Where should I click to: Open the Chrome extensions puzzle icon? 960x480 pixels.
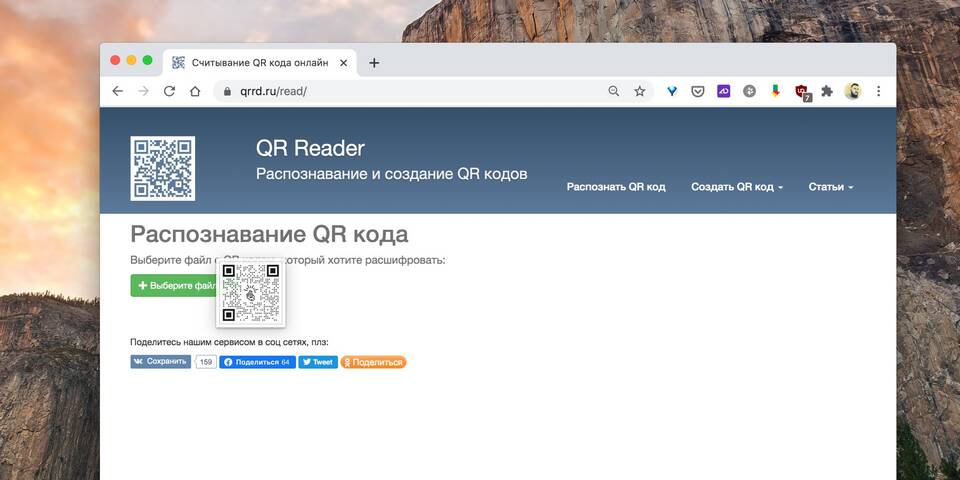click(827, 91)
